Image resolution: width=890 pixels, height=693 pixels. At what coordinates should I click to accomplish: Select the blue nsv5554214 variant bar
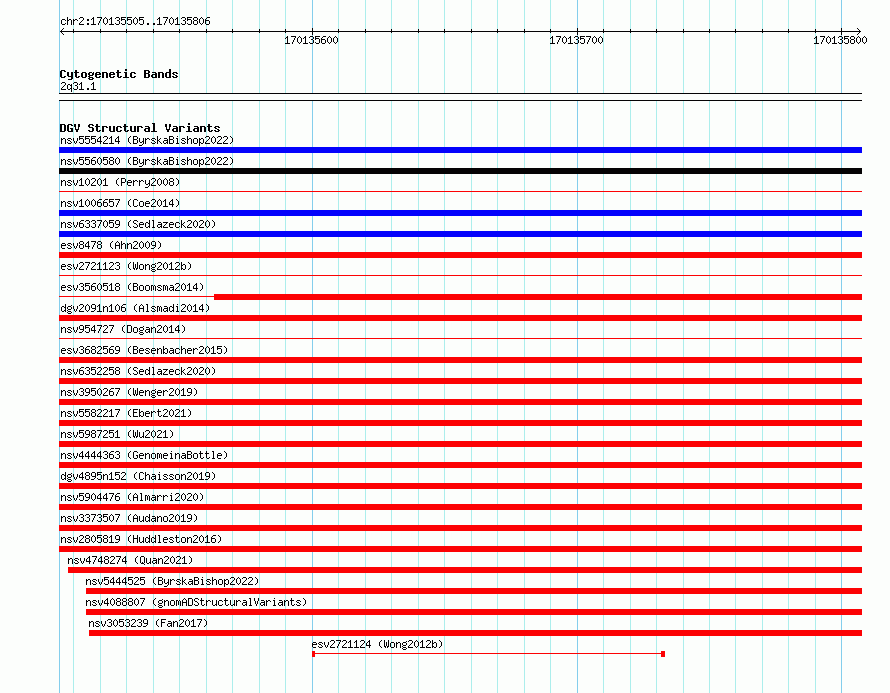click(x=460, y=150)
